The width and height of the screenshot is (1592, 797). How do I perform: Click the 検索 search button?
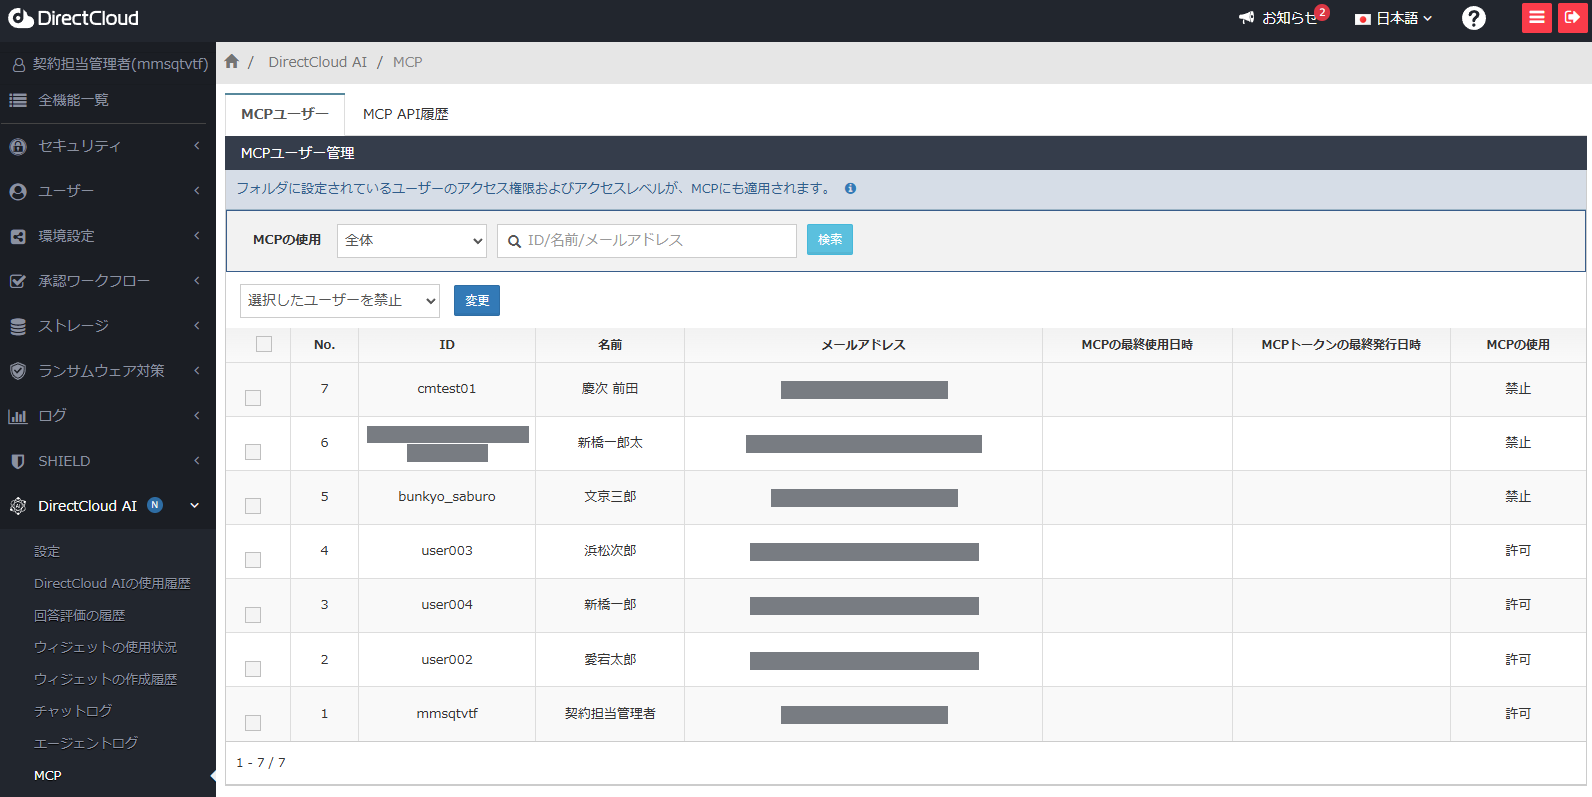pyautogui.click(x=830, y=240)
